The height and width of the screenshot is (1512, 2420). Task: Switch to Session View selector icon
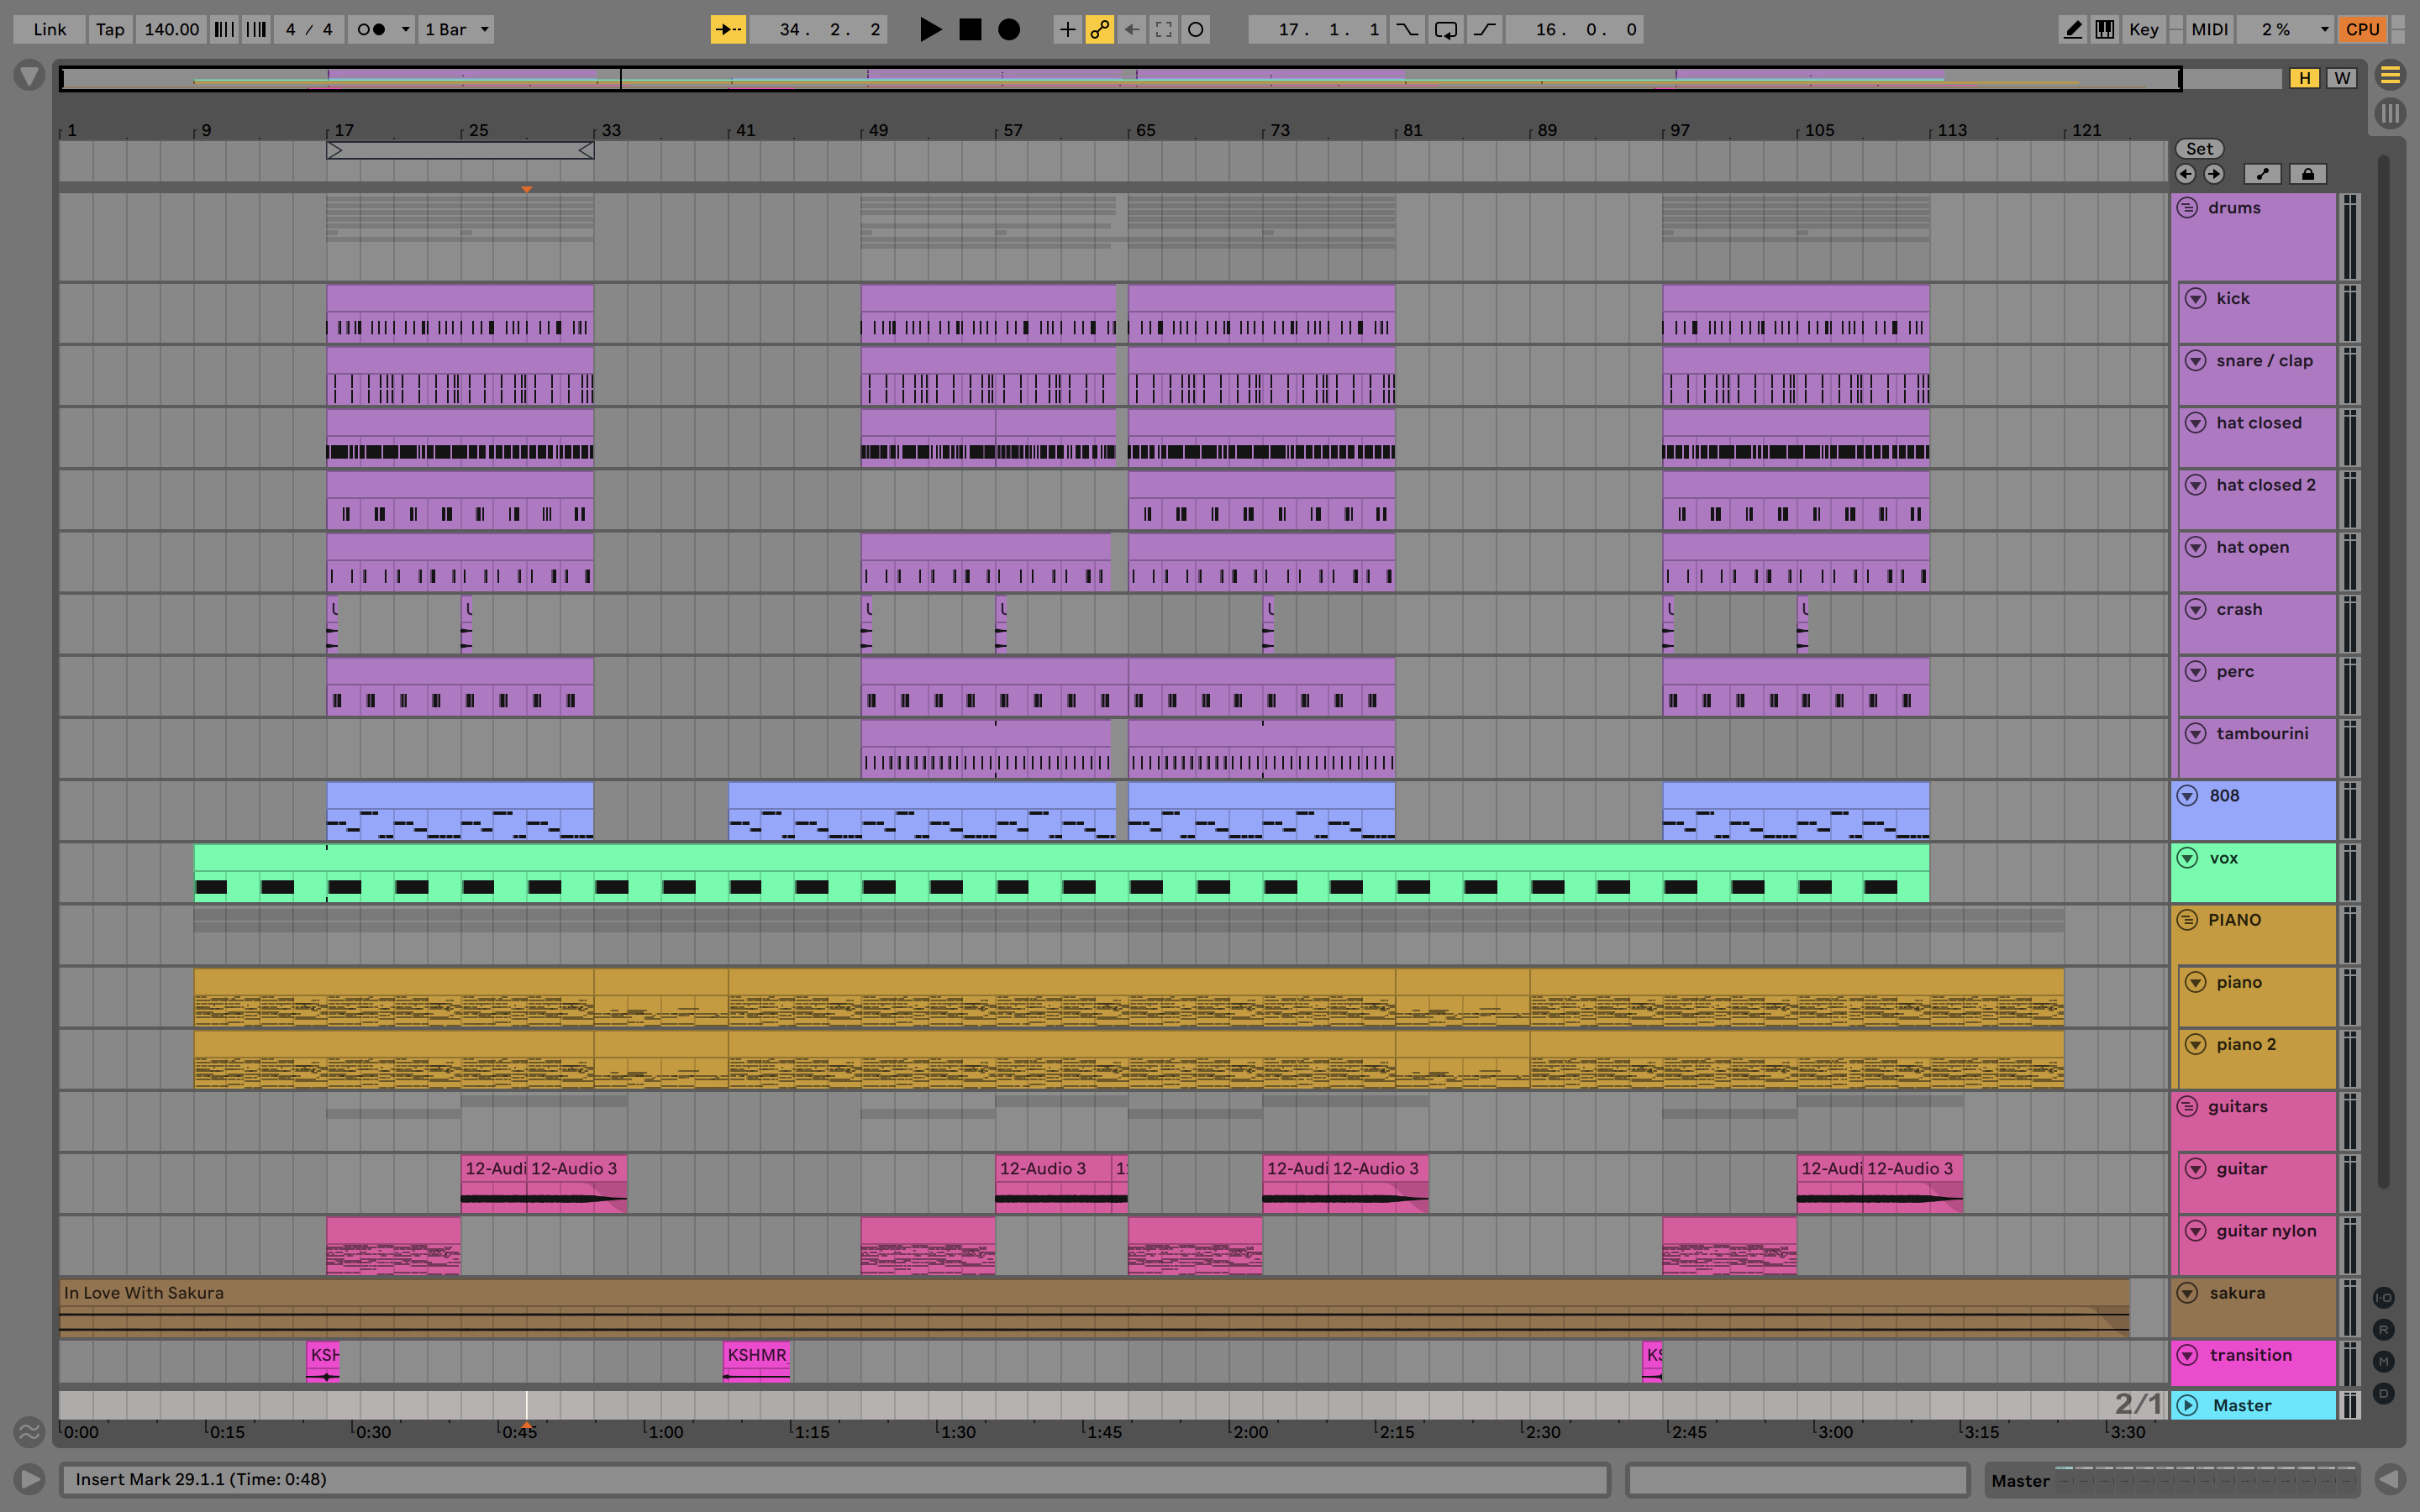[x=2390, y=113]
